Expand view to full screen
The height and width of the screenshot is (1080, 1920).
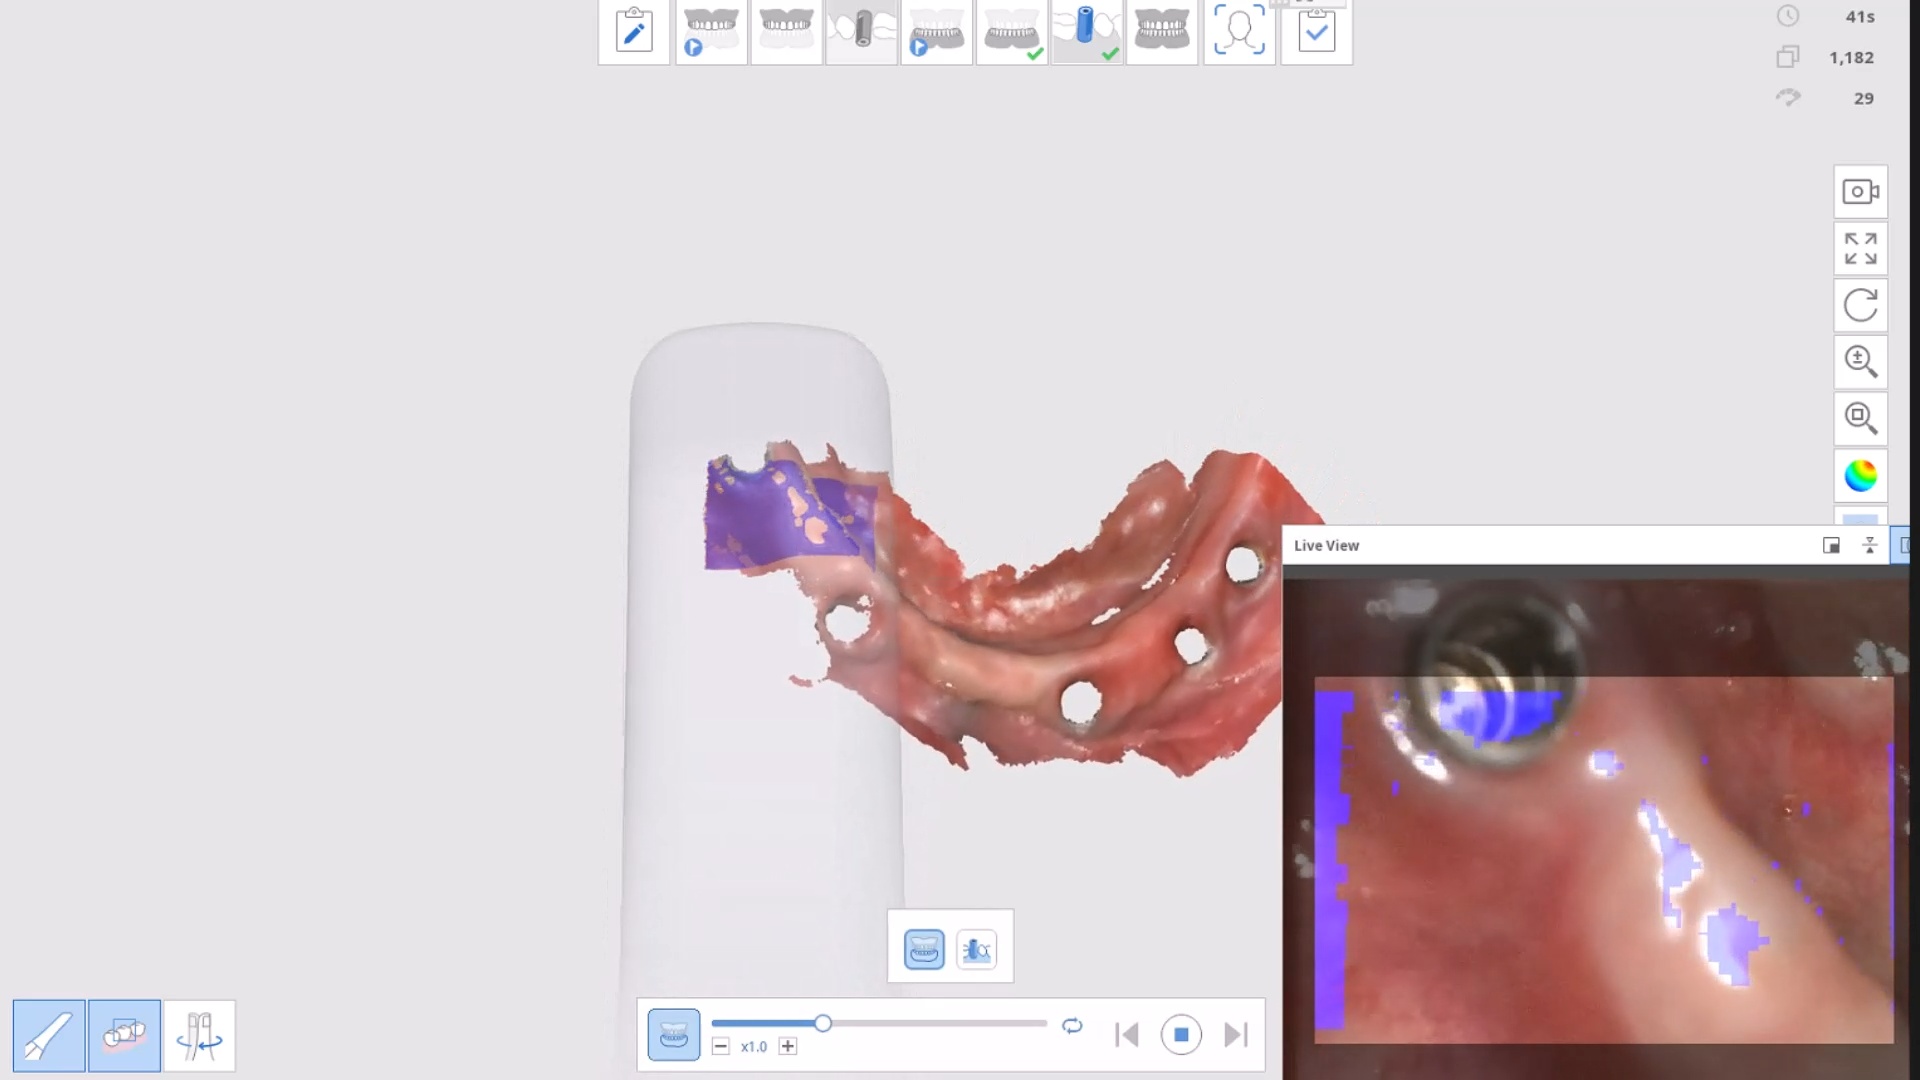click(1860, 249)
